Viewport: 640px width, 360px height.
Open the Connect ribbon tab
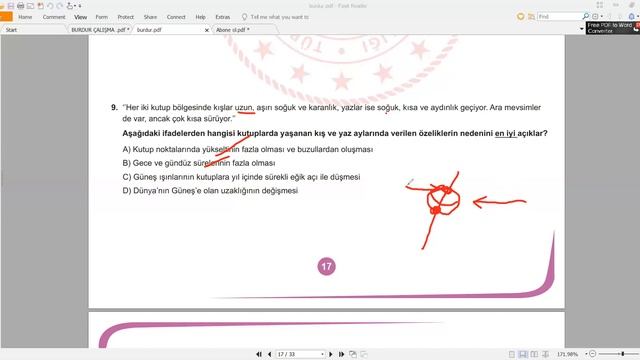click(x=176, y=17)
